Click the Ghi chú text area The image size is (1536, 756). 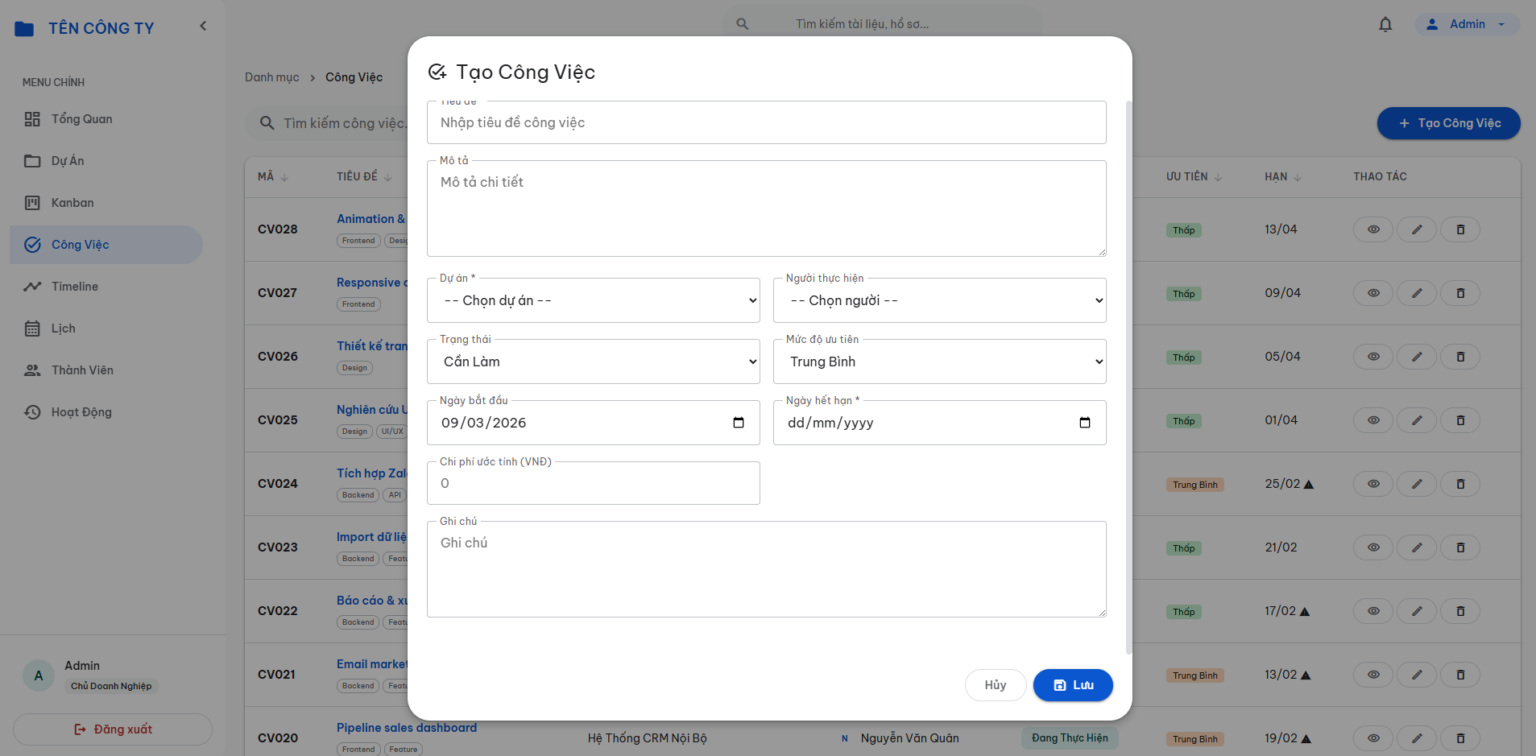(x=767, y=569)
